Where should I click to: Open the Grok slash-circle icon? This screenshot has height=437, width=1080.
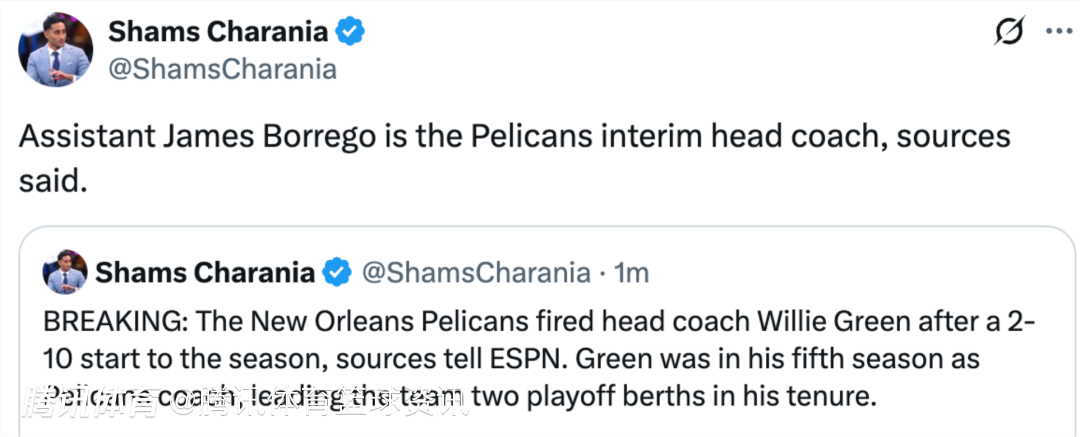tap(1009, 32)
